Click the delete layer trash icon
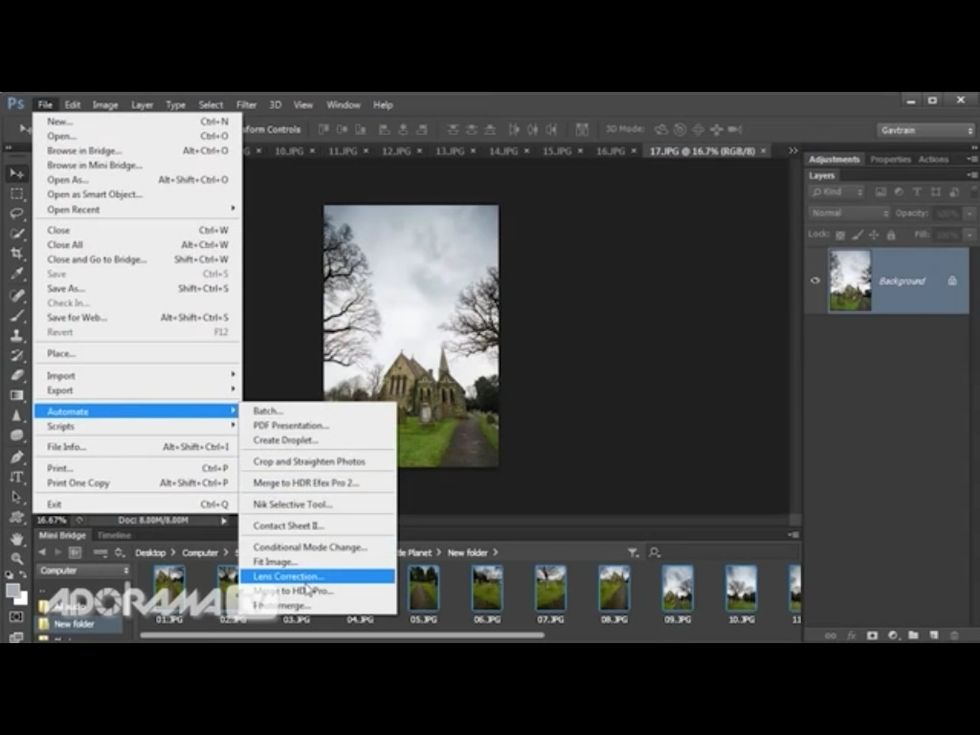Screen dimensions: 980x735 click(953, 636)
